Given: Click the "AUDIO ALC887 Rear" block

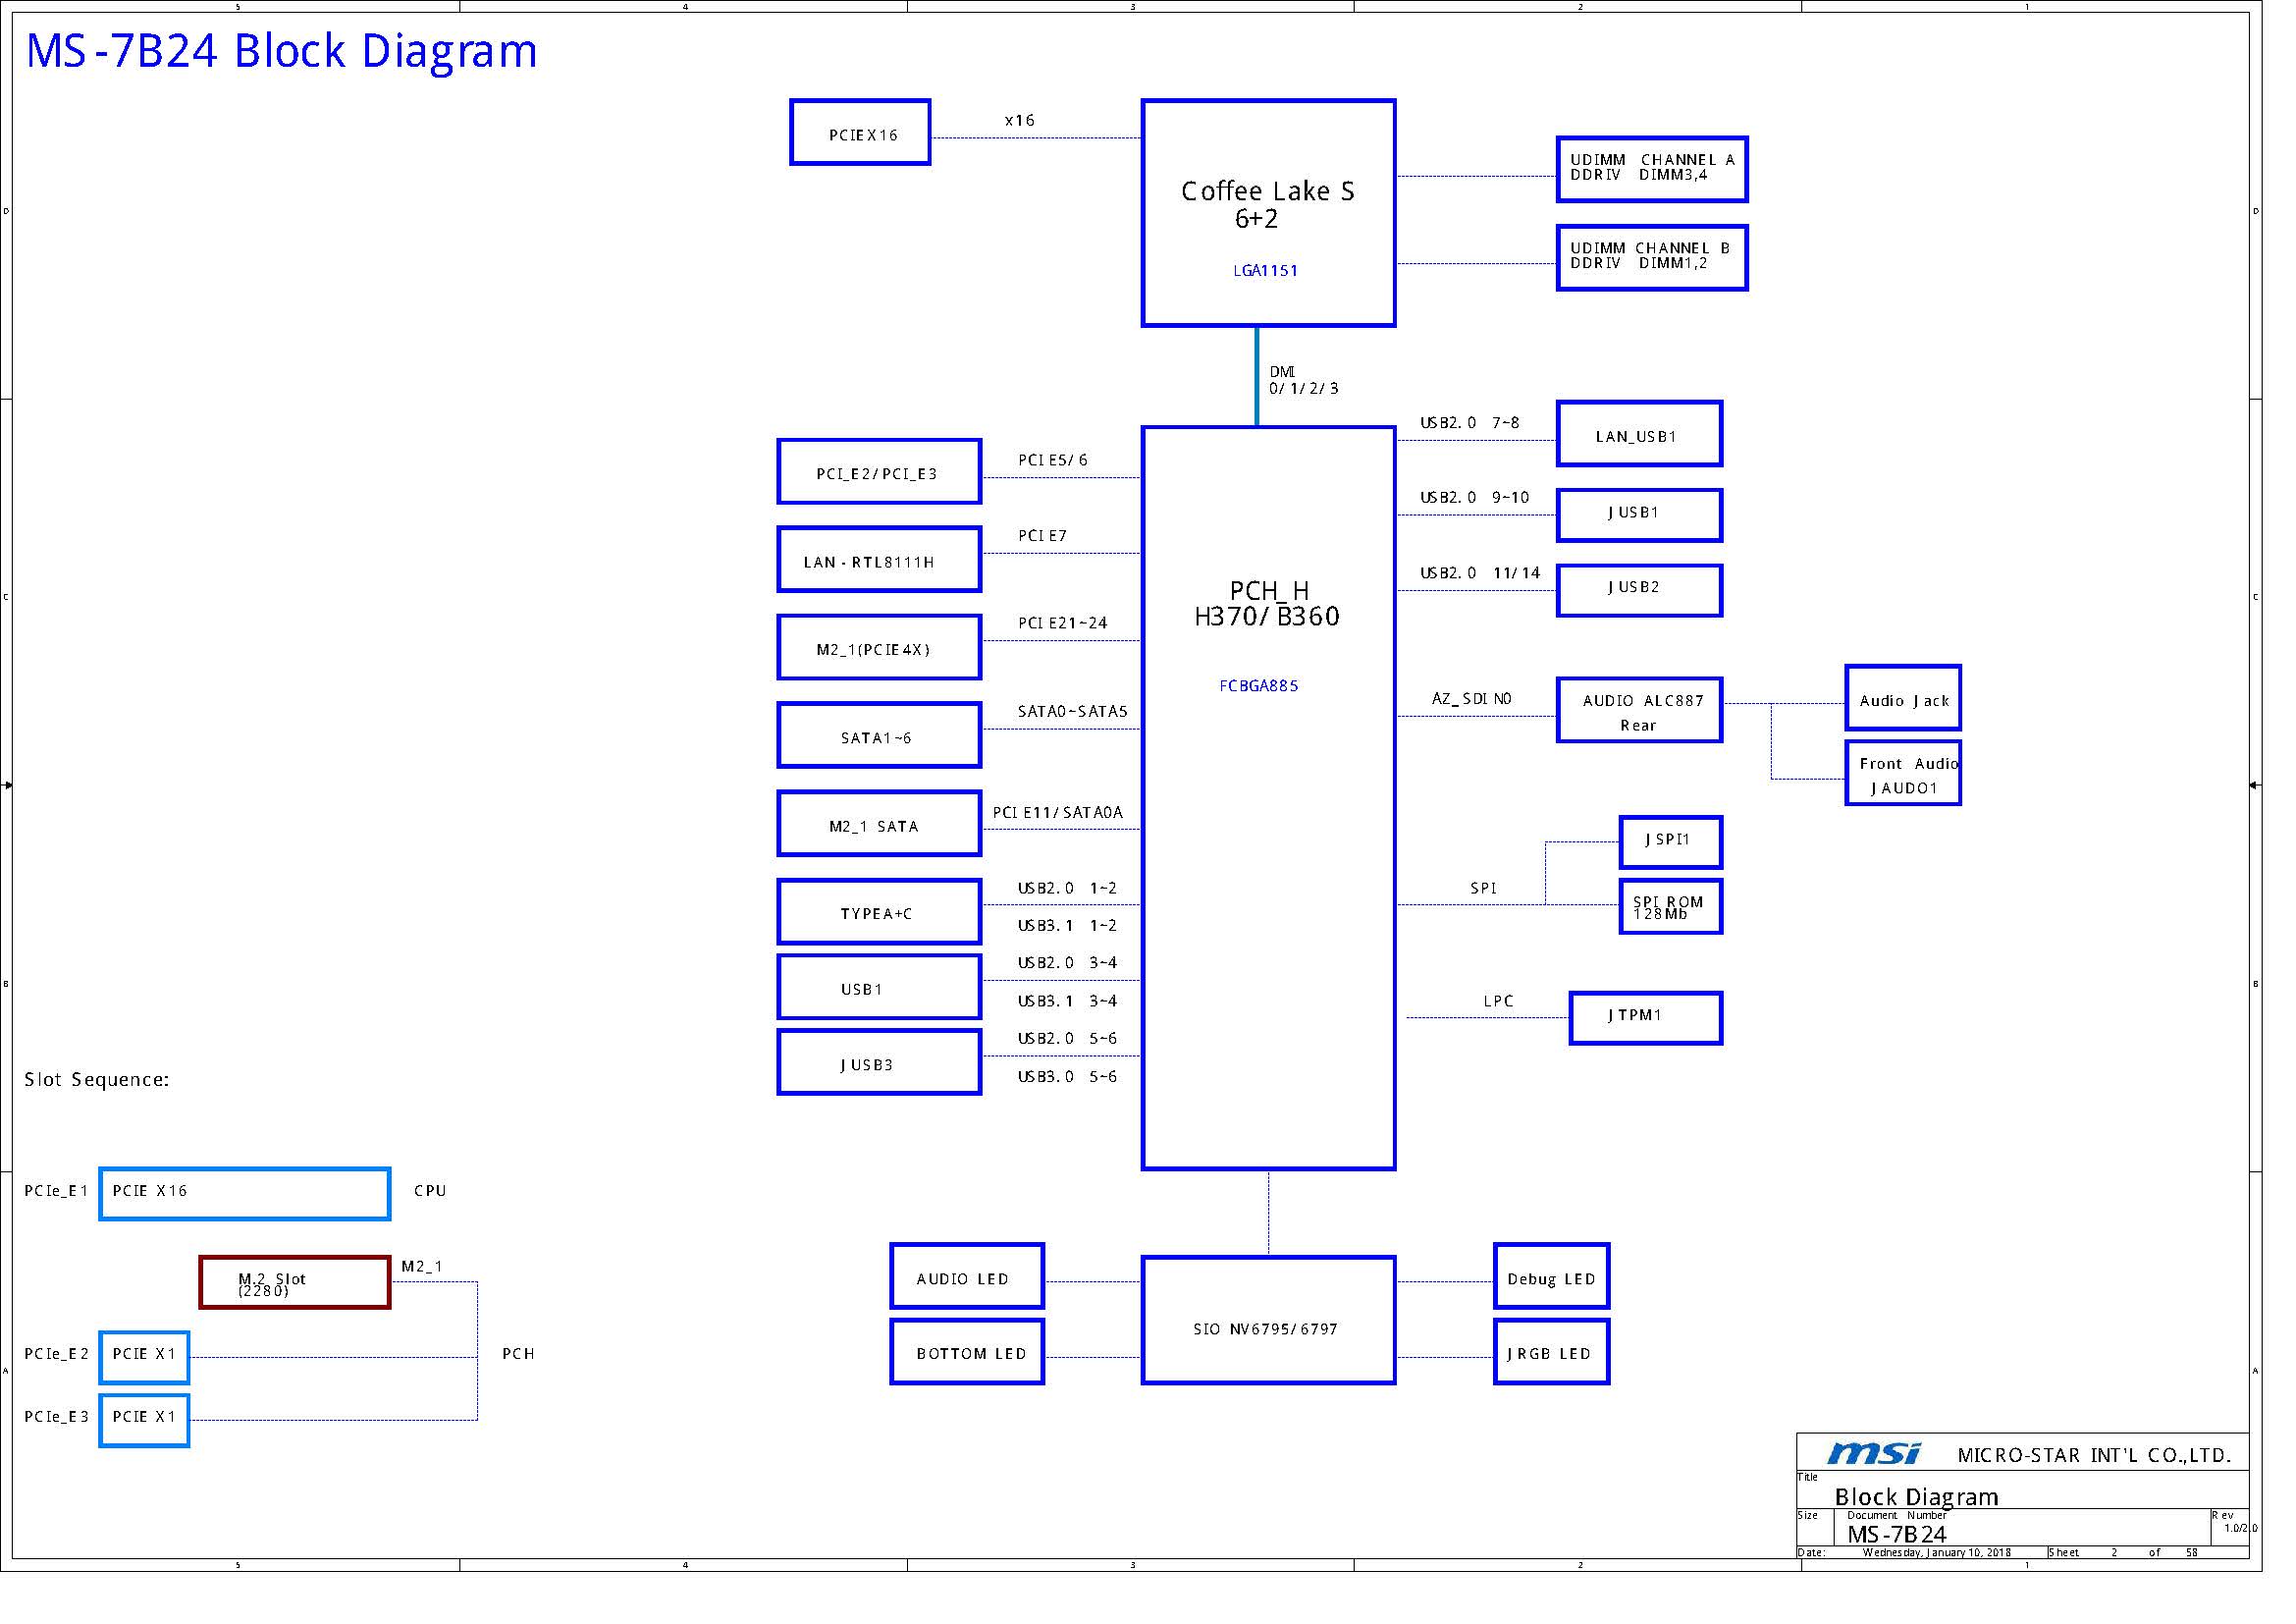Looking at the screenshot, I should click(1639, 710).
